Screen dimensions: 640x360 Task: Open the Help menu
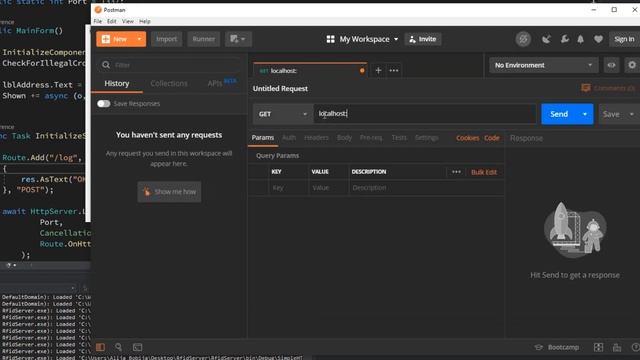pyautogui.click(x=144, y=21)
